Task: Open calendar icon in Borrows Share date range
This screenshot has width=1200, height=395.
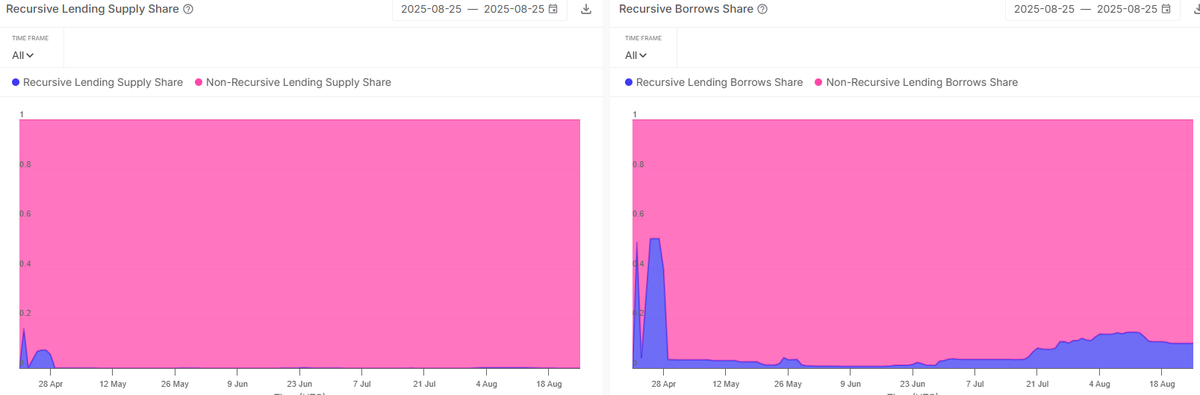Action: coord(1166,9)
